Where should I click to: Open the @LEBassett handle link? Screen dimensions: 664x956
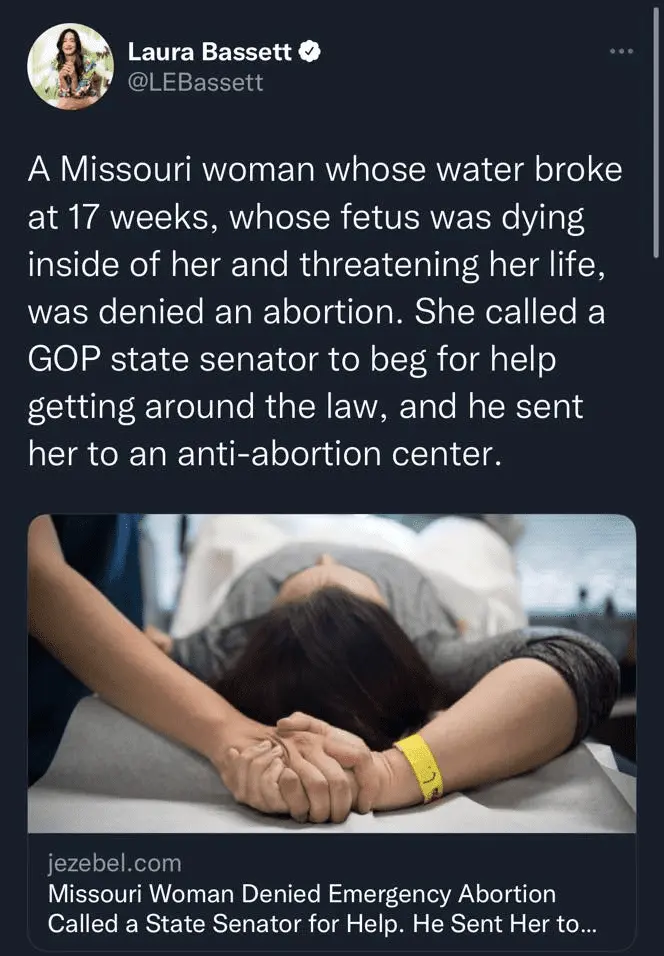click(195, 82)
